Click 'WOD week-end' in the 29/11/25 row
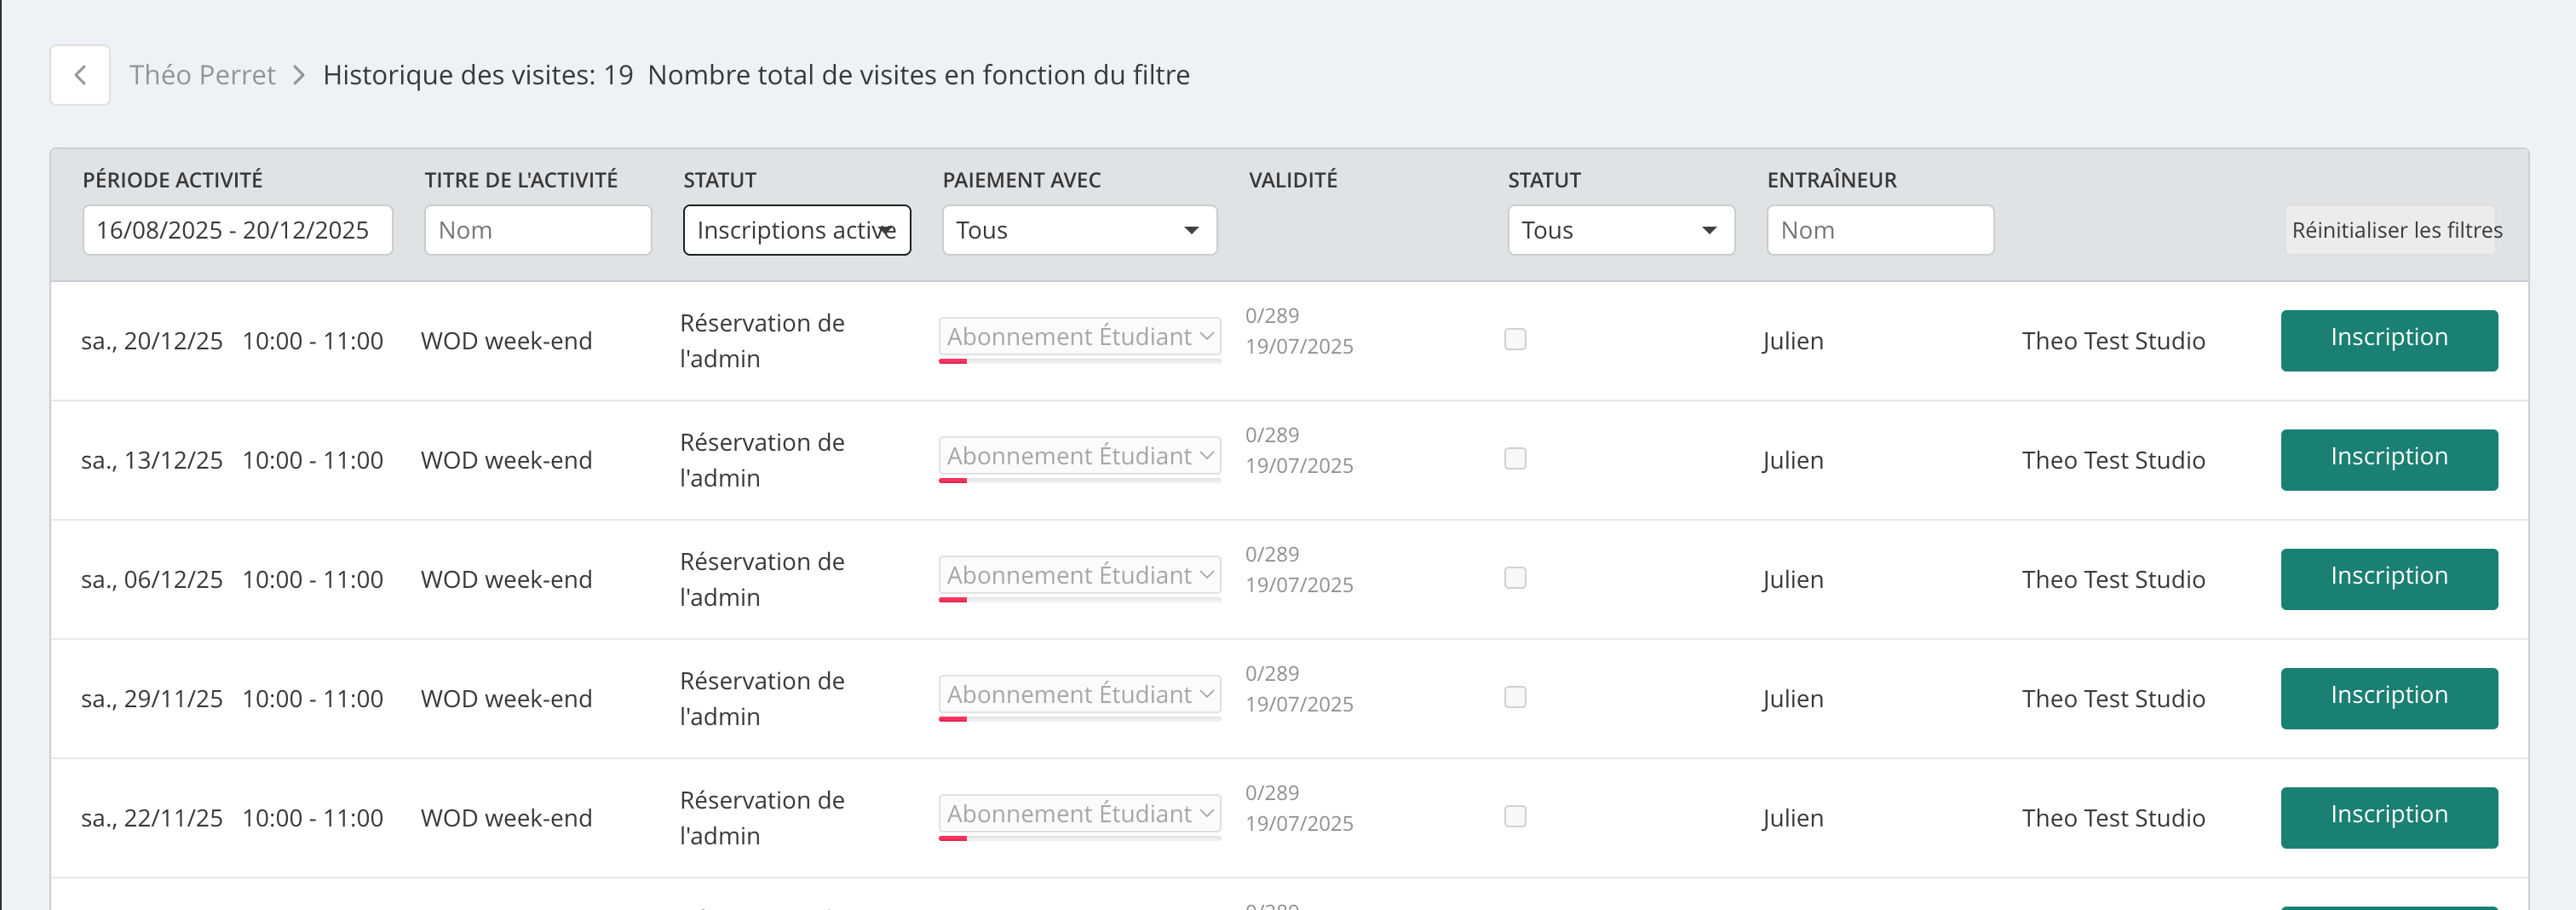 click(x=507, y=698)
